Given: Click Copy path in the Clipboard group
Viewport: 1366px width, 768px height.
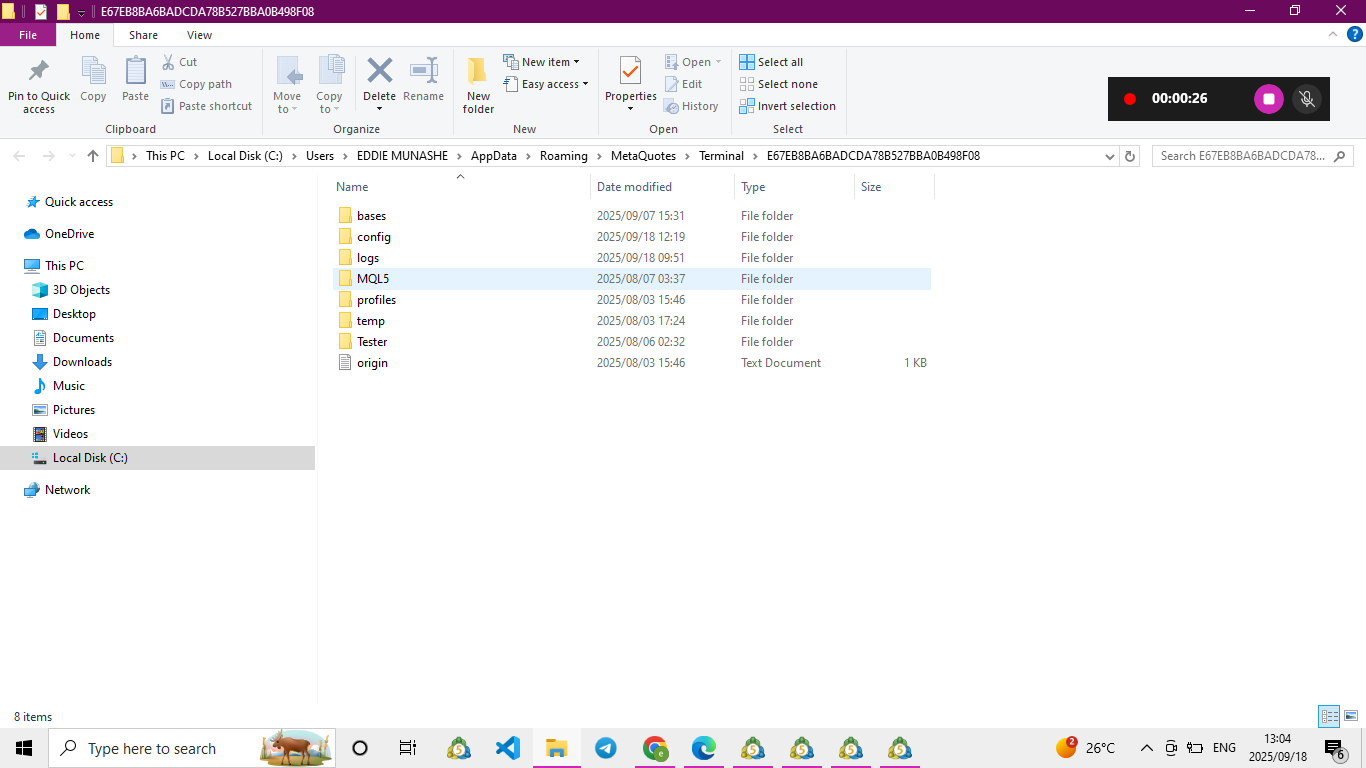Looking at the screenshot, I should tap(196, 84).
